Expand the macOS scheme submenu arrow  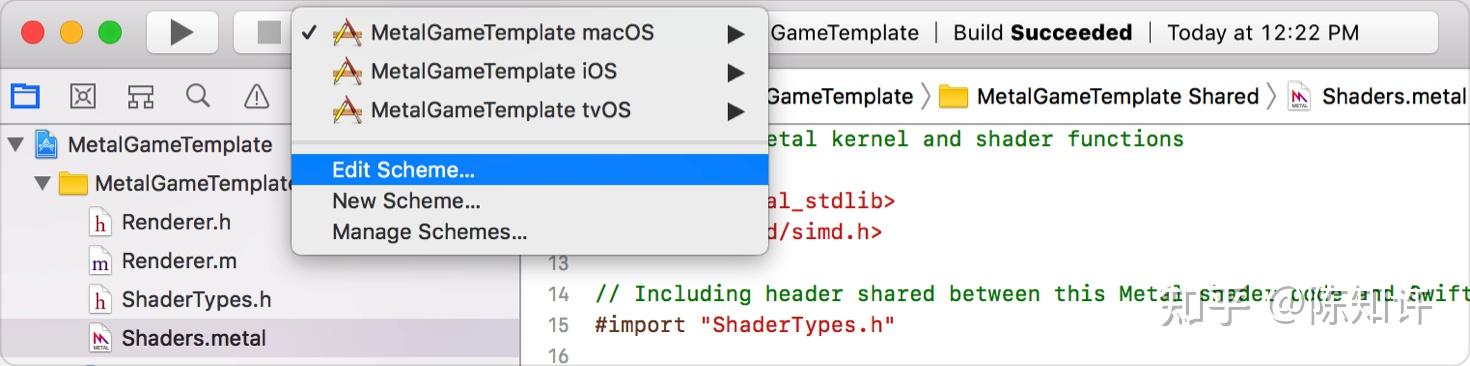pyautogui.click(x=736, y=34)
